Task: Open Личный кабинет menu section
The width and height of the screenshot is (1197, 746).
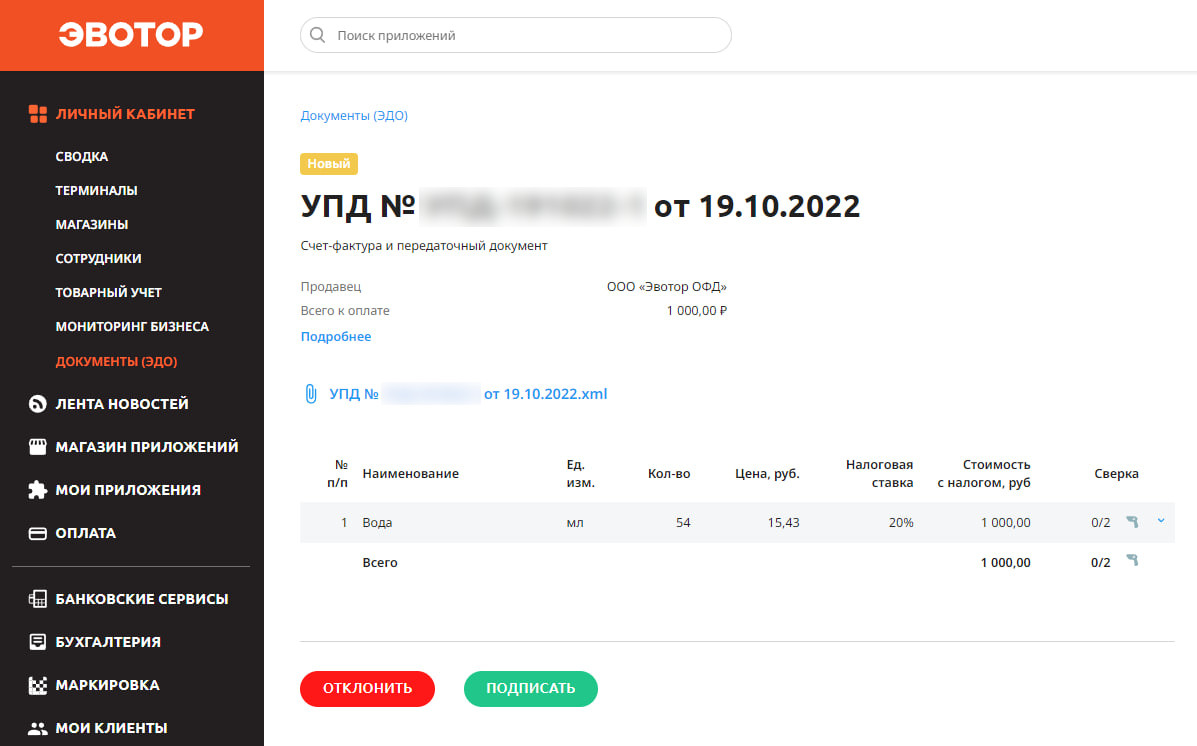Action: point(125,114)
